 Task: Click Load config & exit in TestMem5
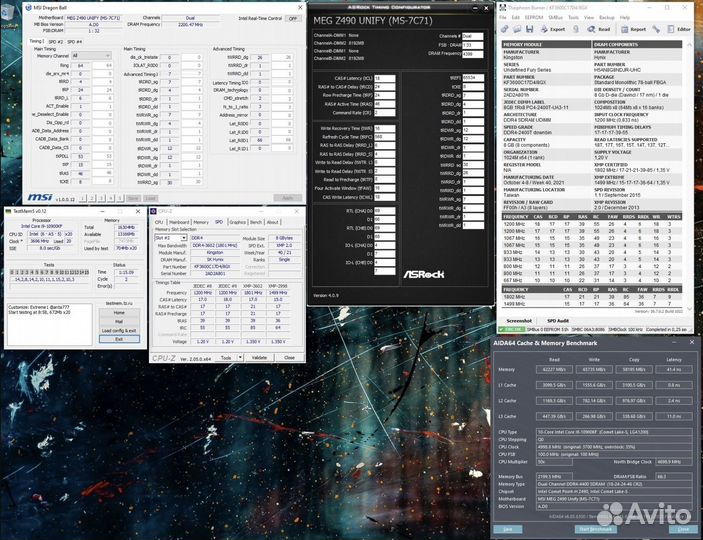(119, 331)
